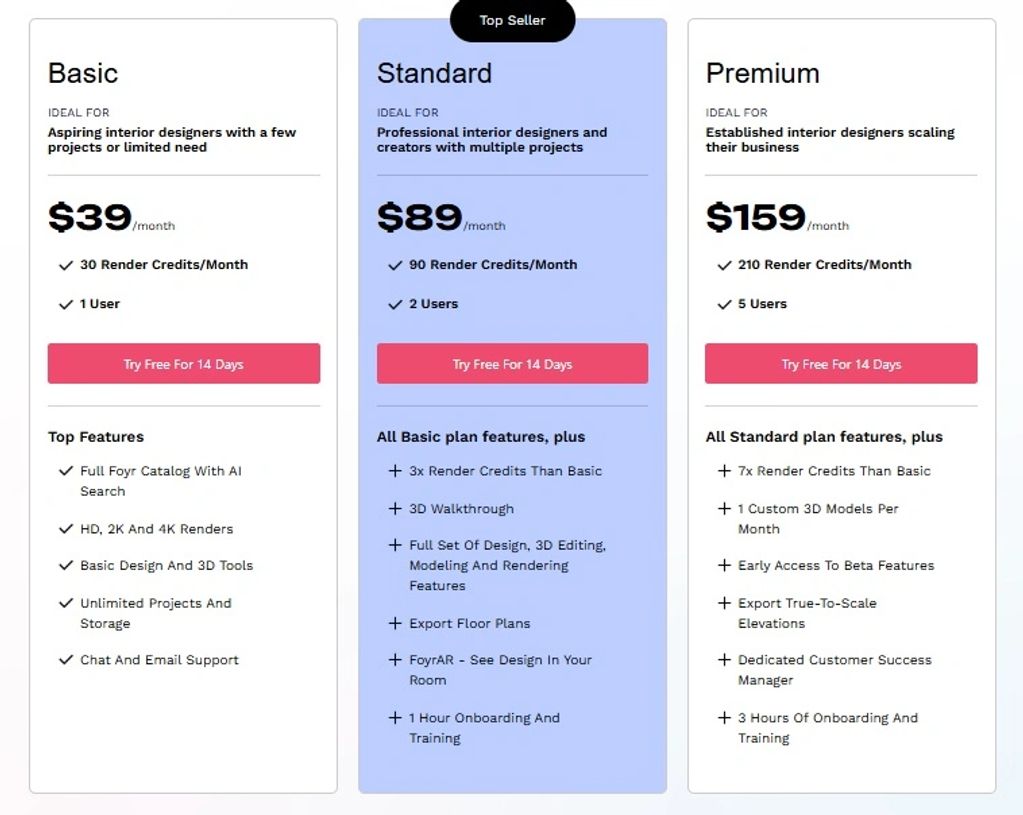1023x815 pixels.
Task: Click plus icon beside FoyrAR feature
Action: click(395, 660)
